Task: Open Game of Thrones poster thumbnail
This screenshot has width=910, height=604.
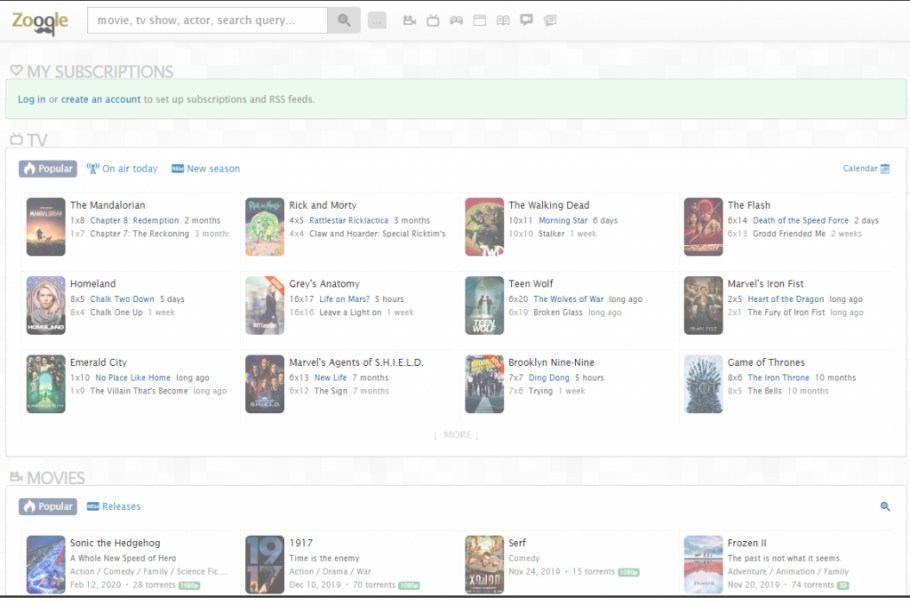Action: 703,384
